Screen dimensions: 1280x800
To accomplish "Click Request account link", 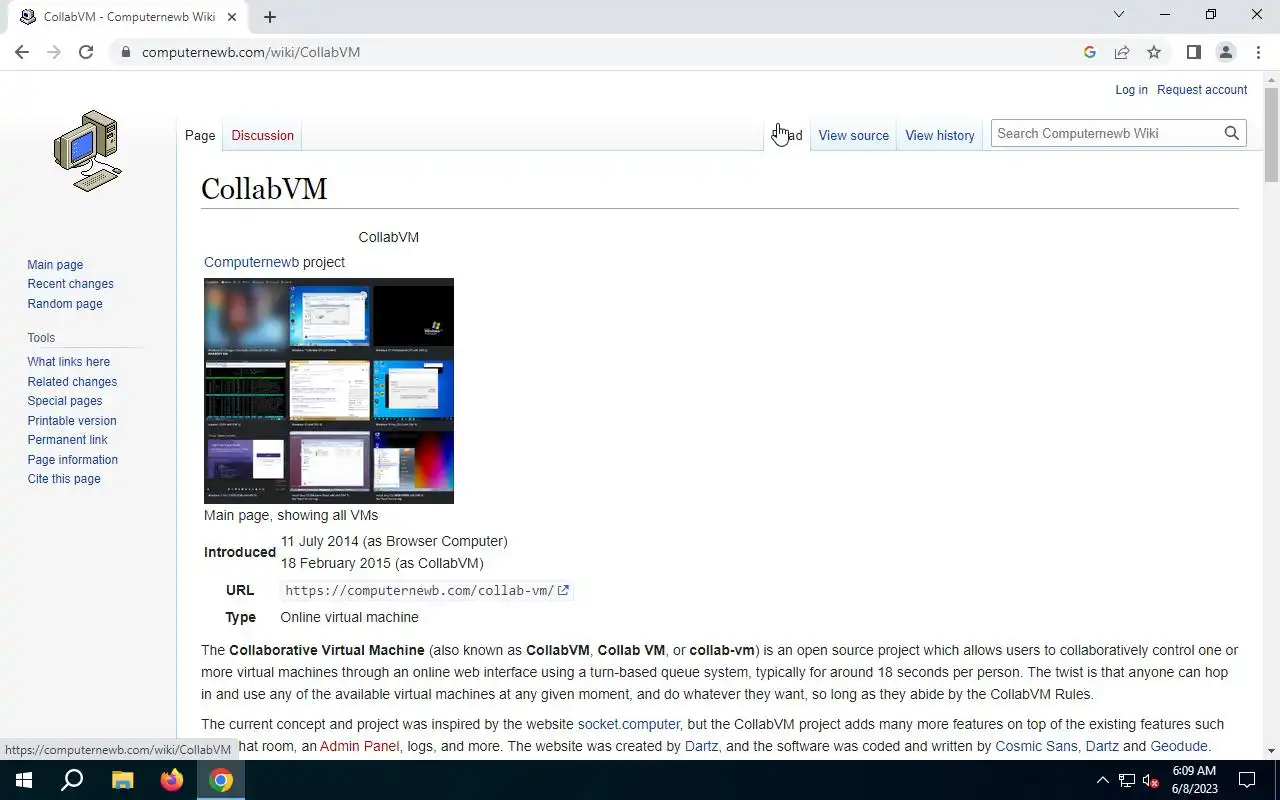I will [x=1202, y=90].
